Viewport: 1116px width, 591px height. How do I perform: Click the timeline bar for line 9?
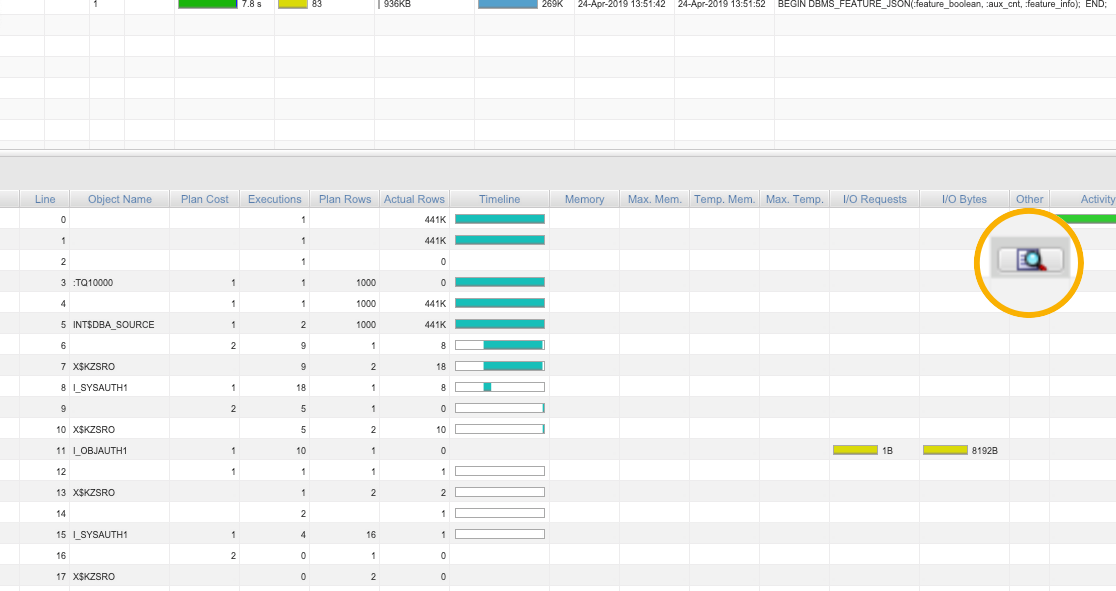coord(500,409)
